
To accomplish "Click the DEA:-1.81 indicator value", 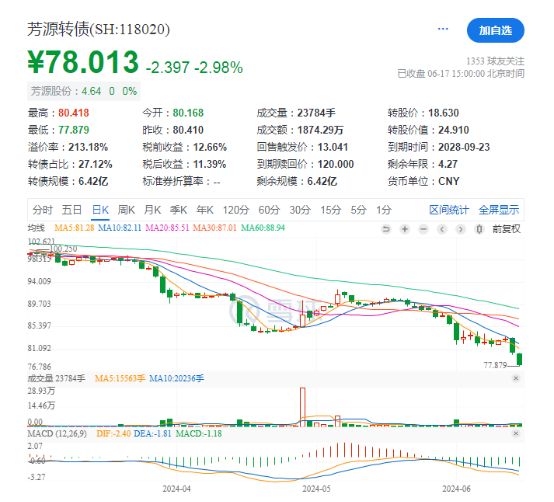I will point(152,433).
